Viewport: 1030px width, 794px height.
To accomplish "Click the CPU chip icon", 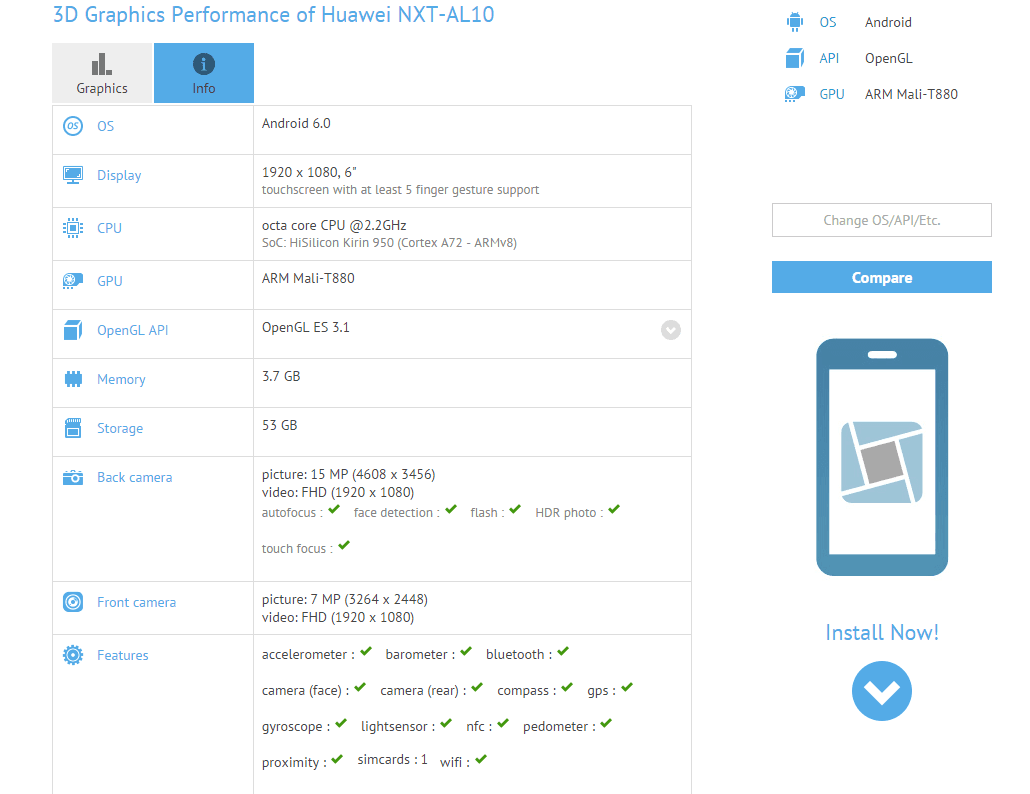I will [73, 228].
